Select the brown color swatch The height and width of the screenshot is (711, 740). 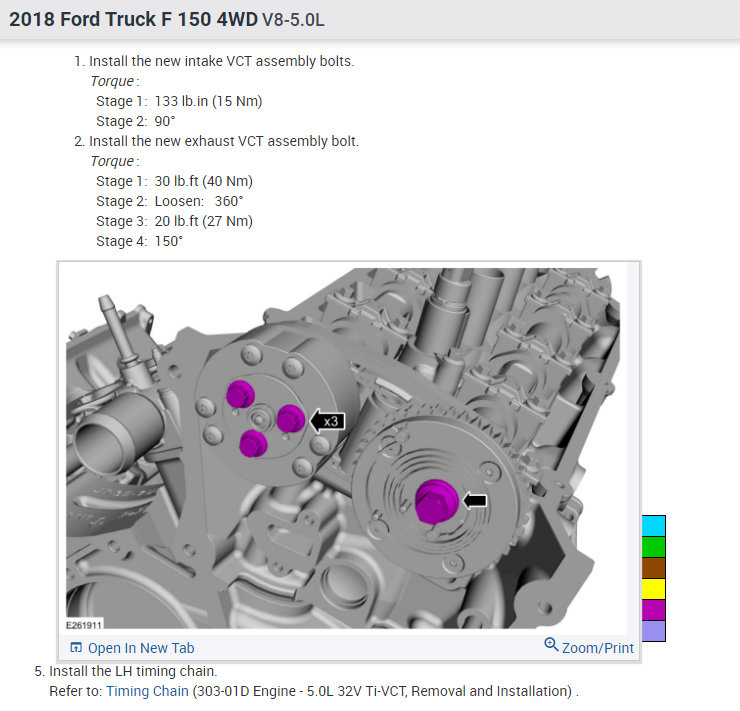[x=654, y=568]
